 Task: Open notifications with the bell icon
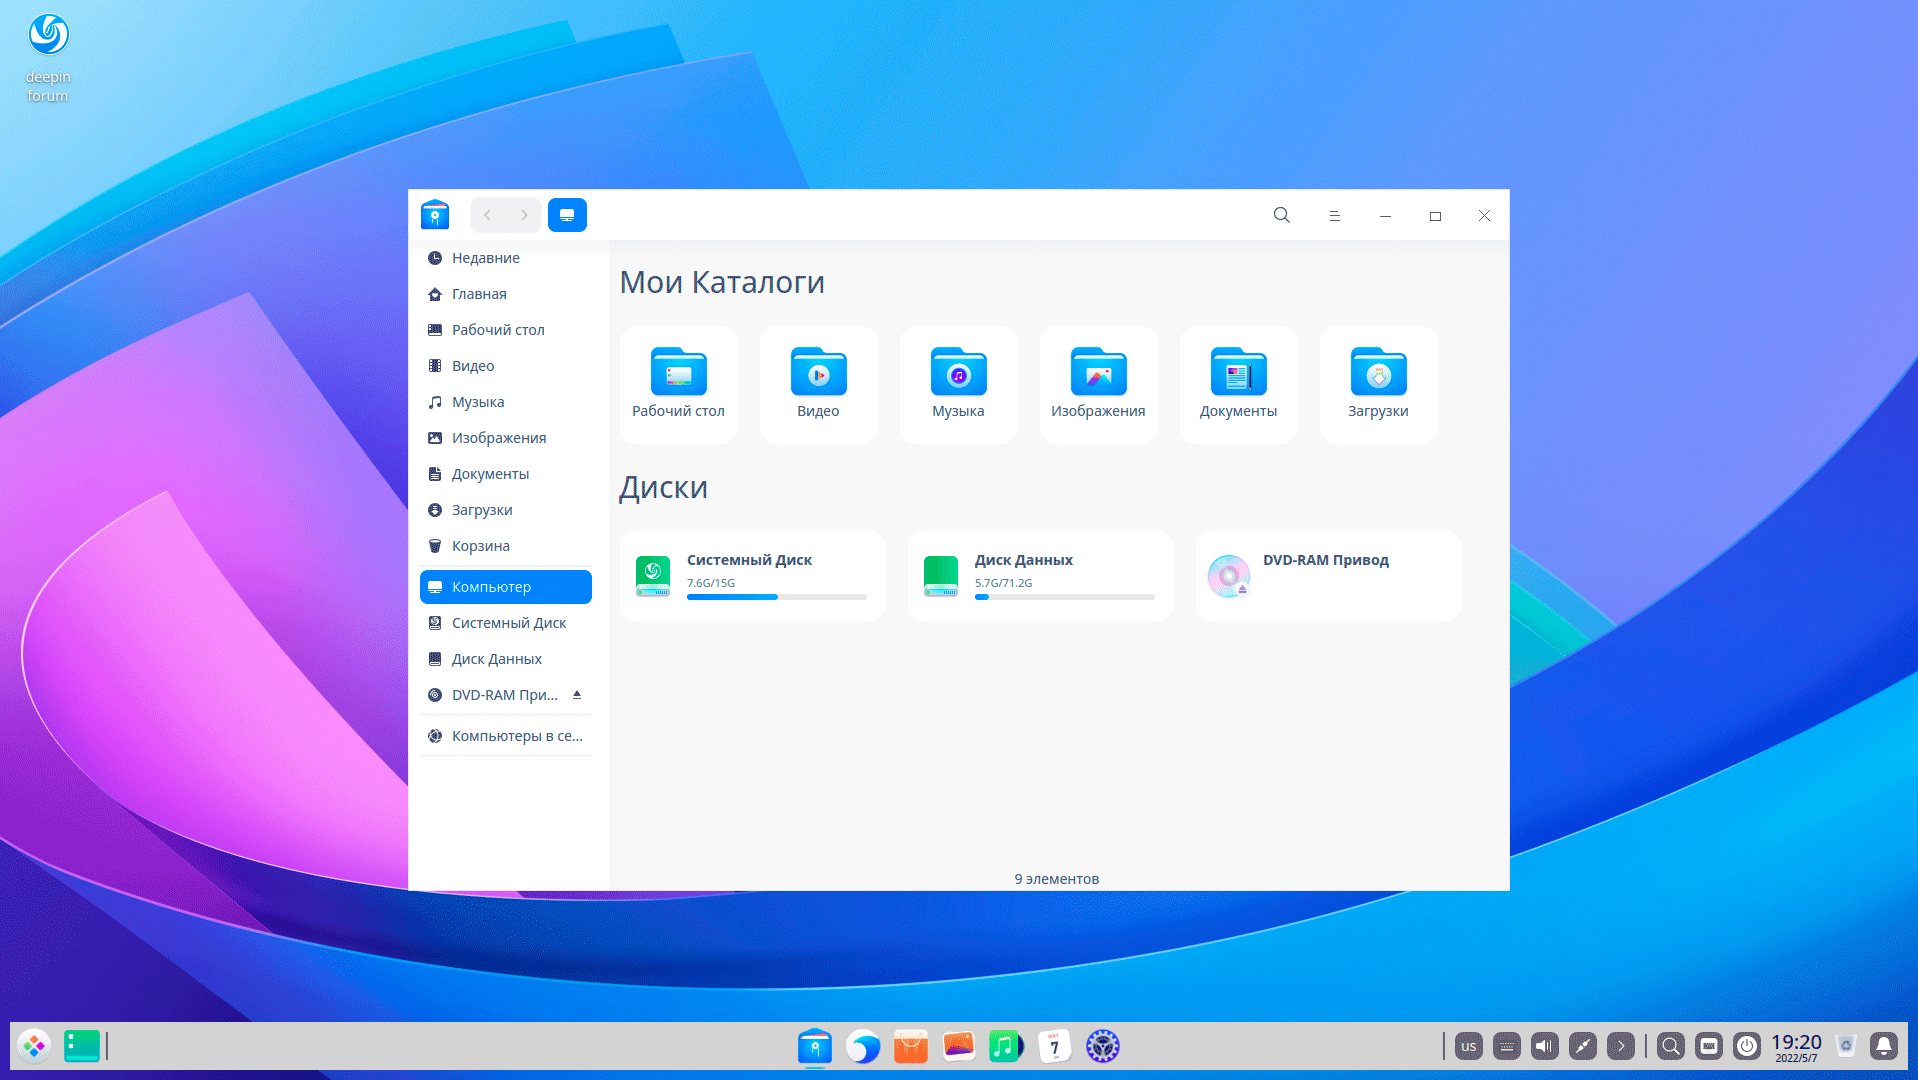1884,1046
